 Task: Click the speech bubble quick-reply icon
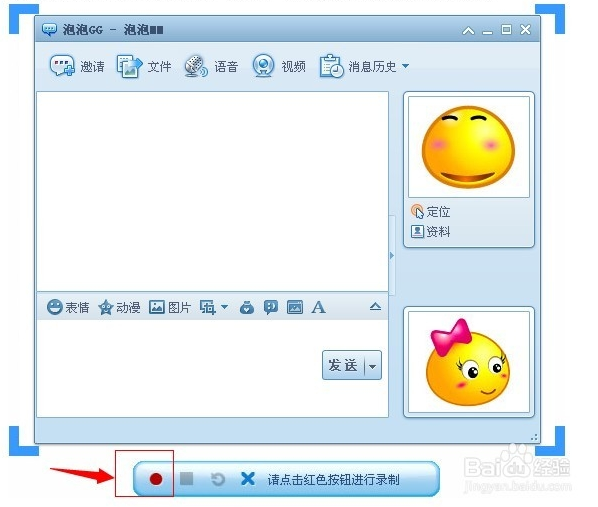click(271, 307)
